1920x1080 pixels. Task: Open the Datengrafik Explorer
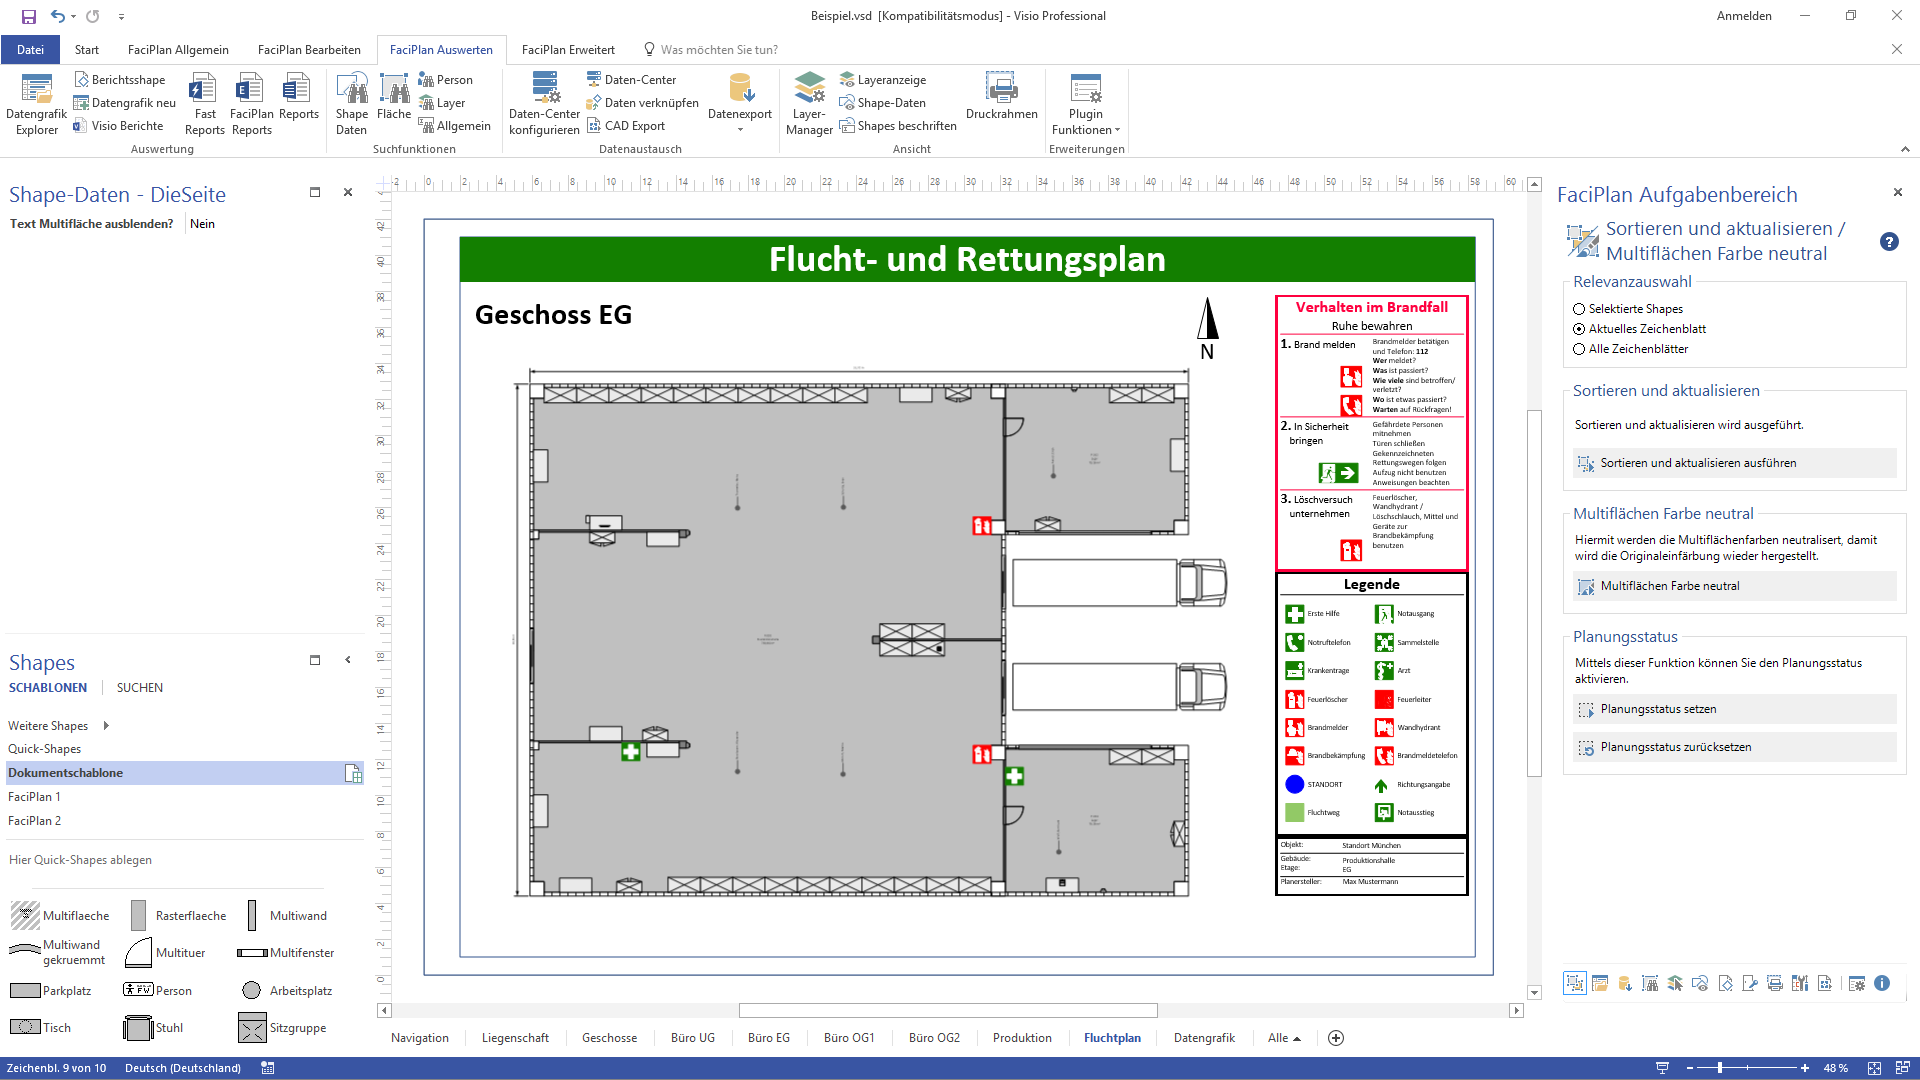[x=36, y=104]
